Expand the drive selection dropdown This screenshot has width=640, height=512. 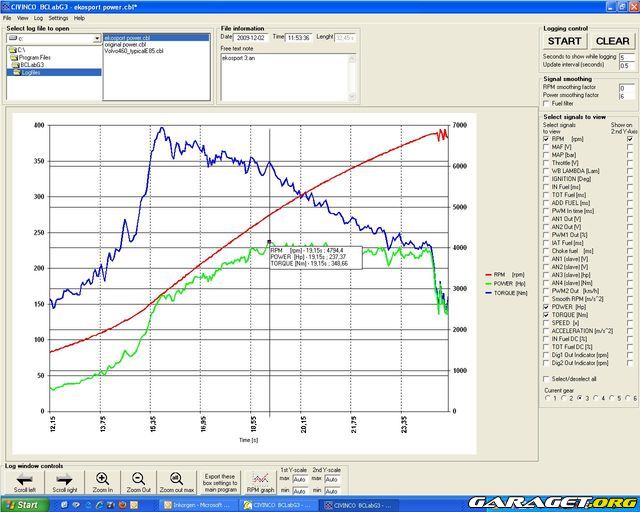point(96,39)
